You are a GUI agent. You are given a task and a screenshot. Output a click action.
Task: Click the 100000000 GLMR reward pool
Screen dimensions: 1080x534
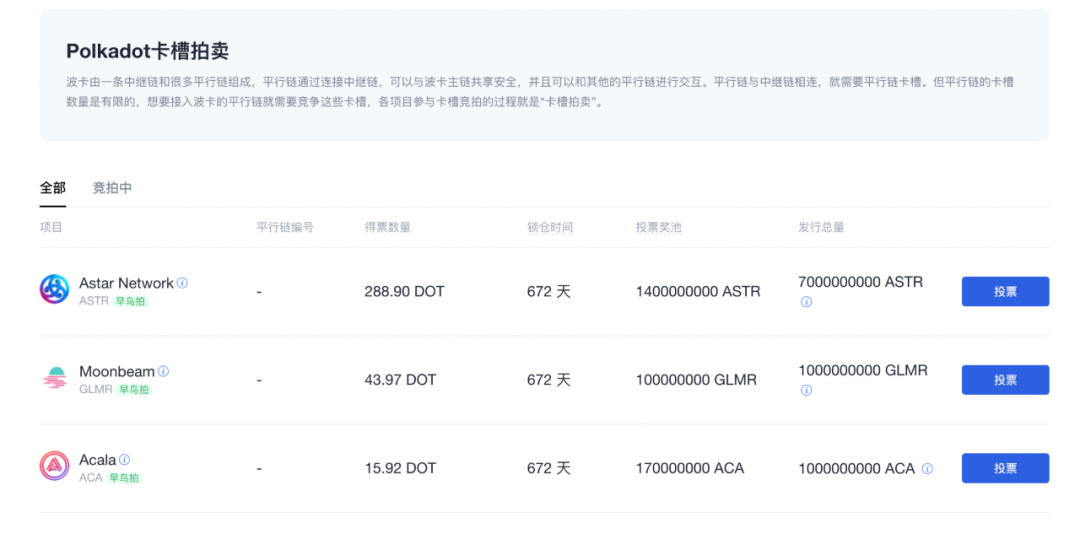pos(696,380)
